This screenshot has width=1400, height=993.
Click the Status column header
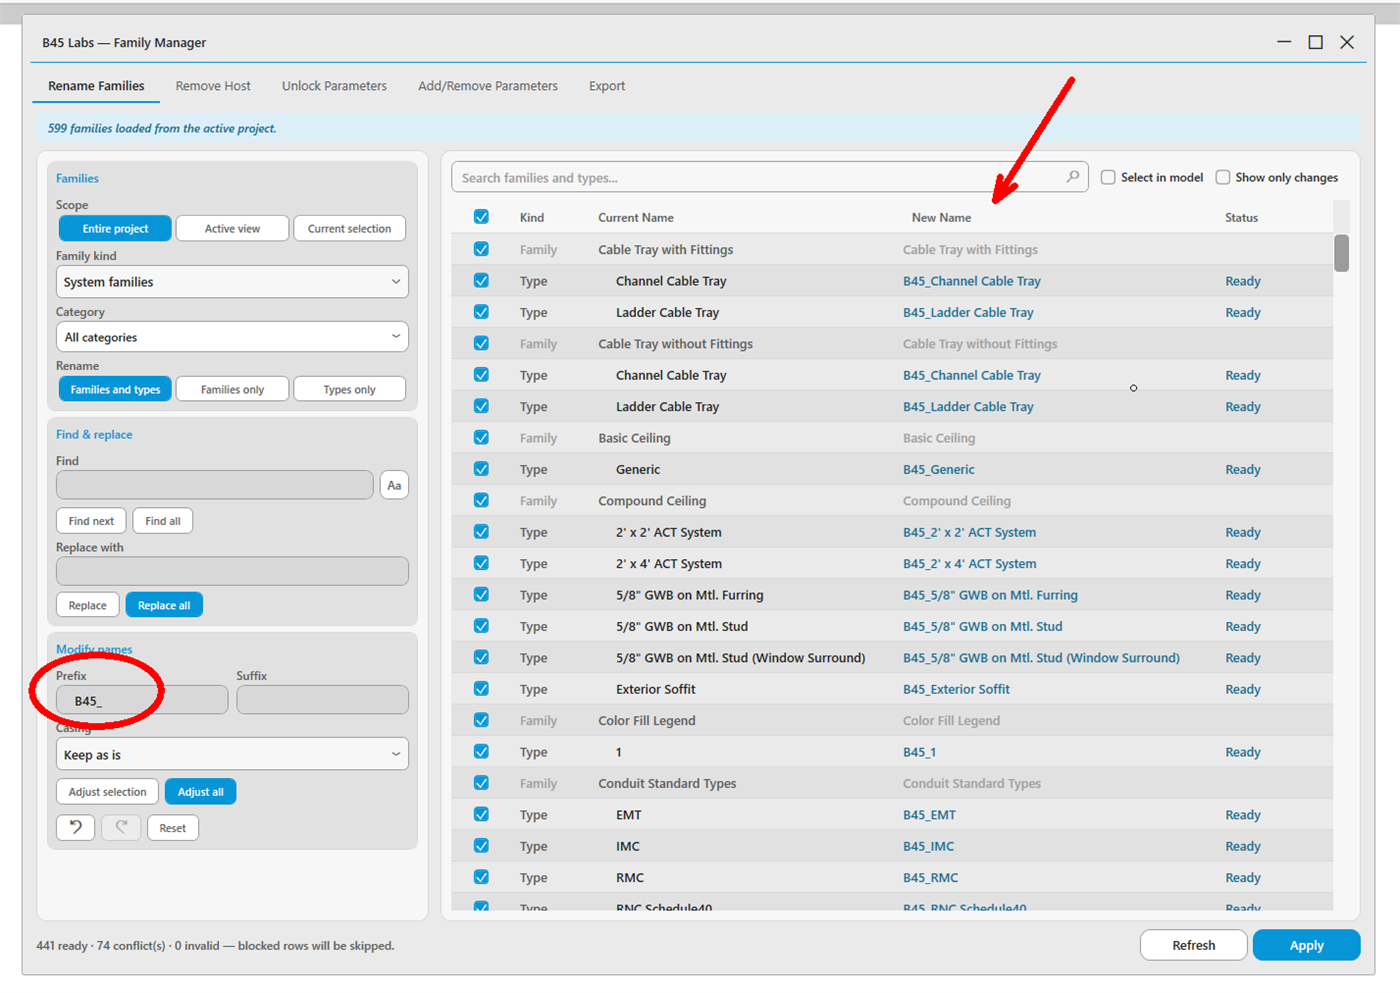coord(1241,217)
